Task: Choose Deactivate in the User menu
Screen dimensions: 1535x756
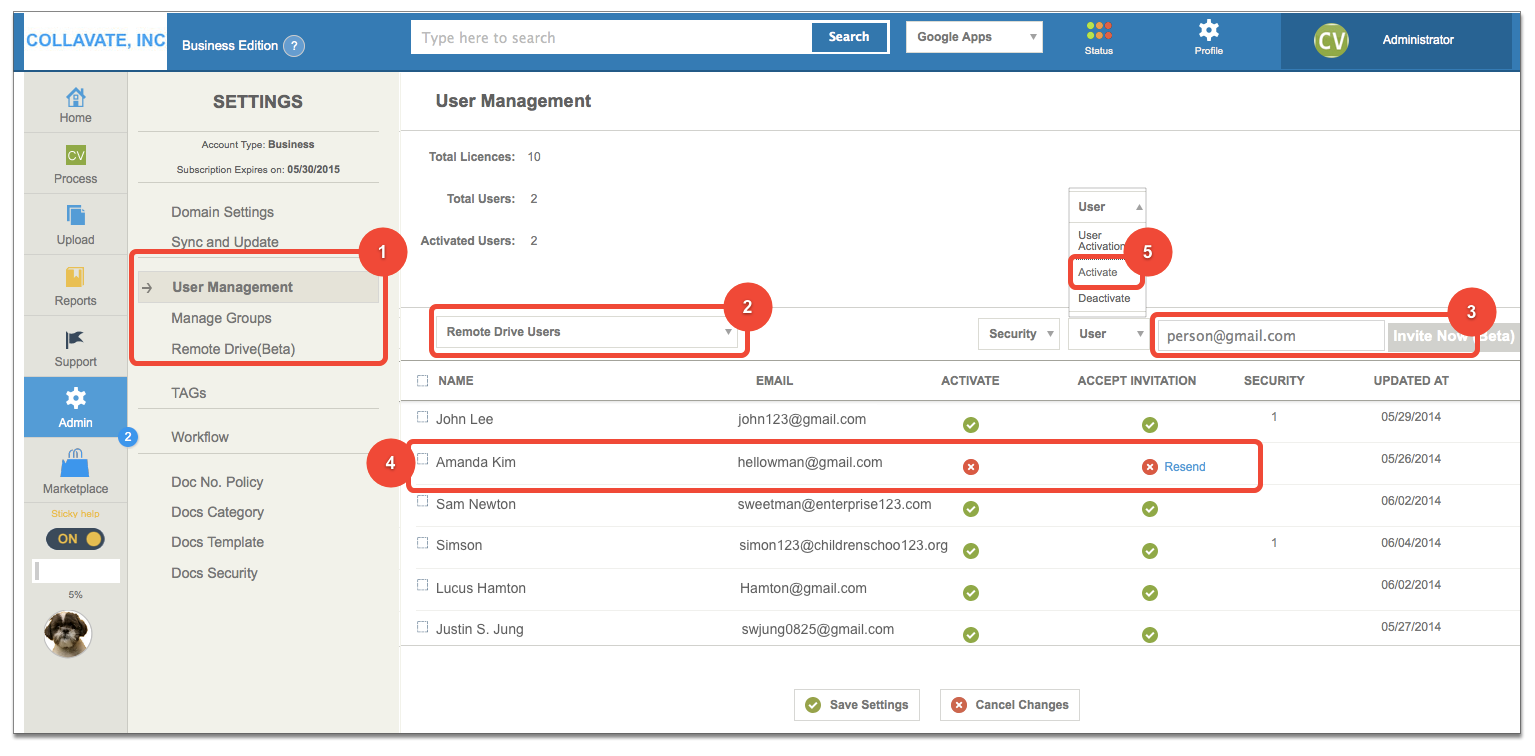Action: [1104, 298]
